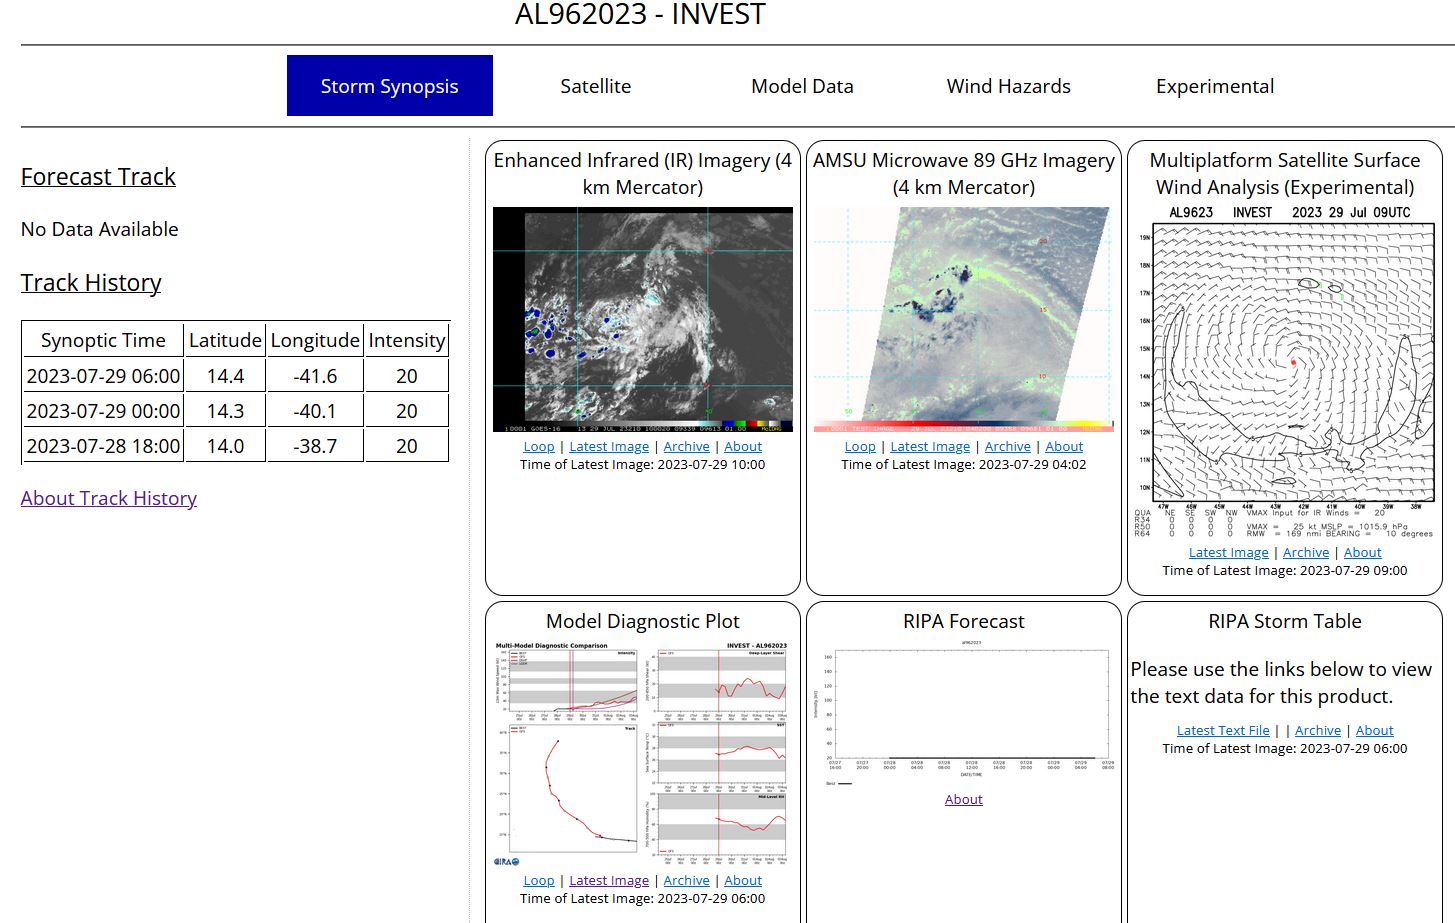1455x923 pixels.
Task: Click About link under RIPA Forecast
Action: 963,800
